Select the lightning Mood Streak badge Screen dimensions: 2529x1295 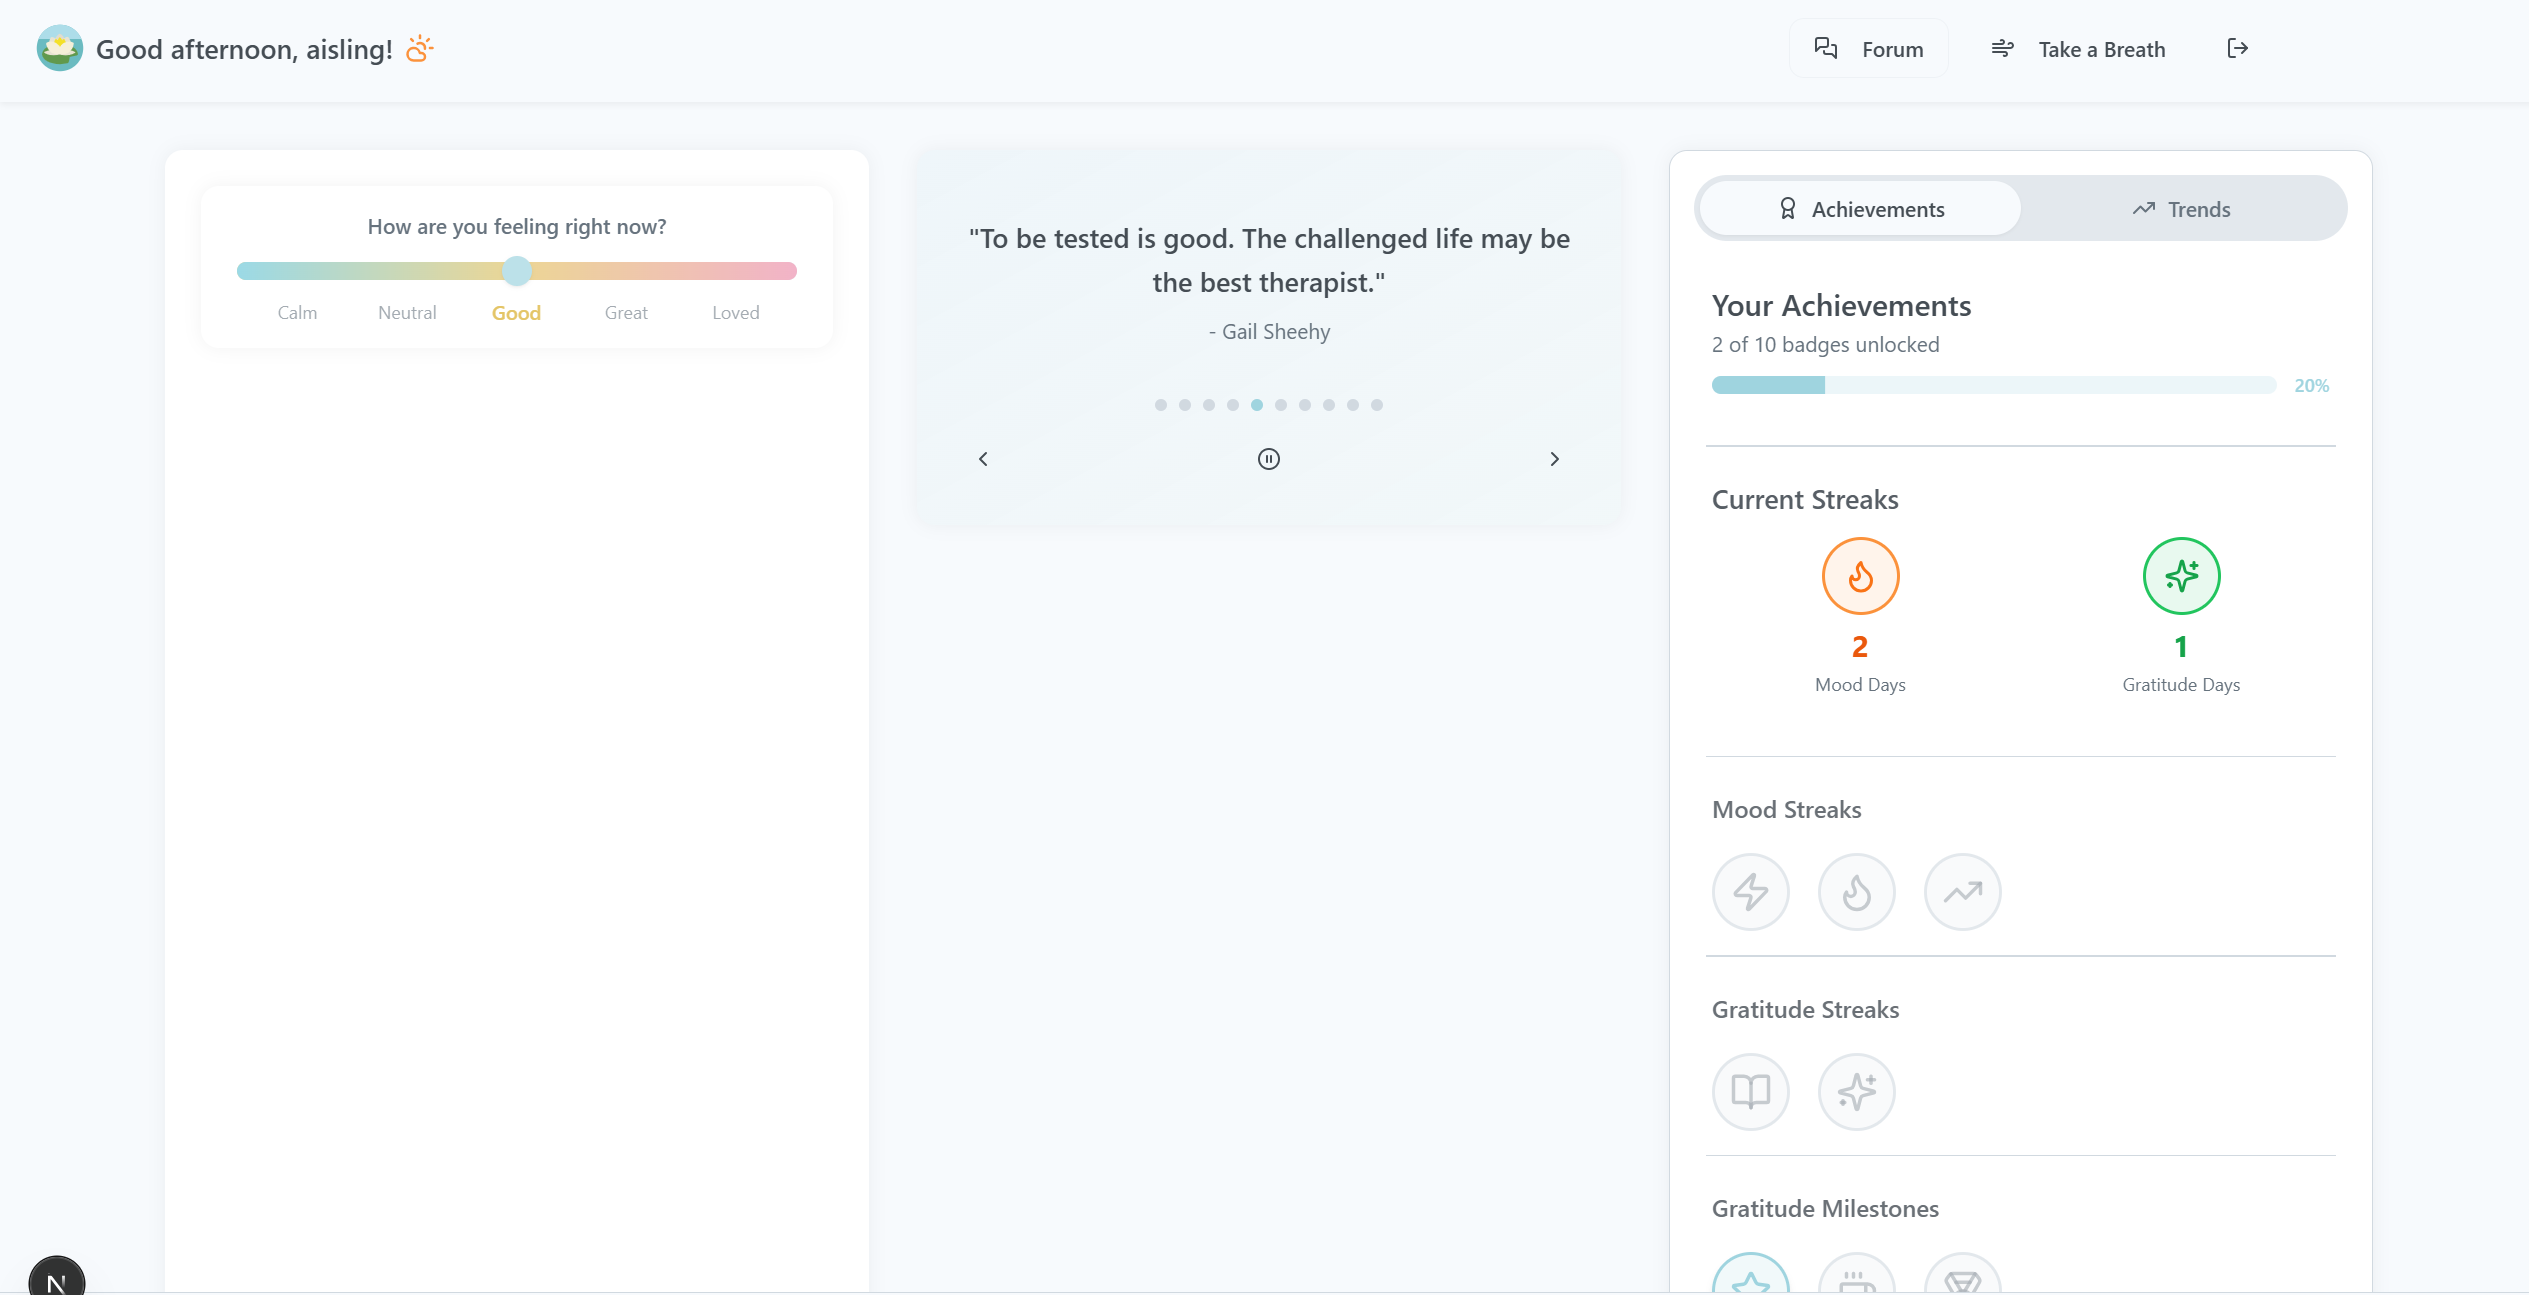point(1750,891)
